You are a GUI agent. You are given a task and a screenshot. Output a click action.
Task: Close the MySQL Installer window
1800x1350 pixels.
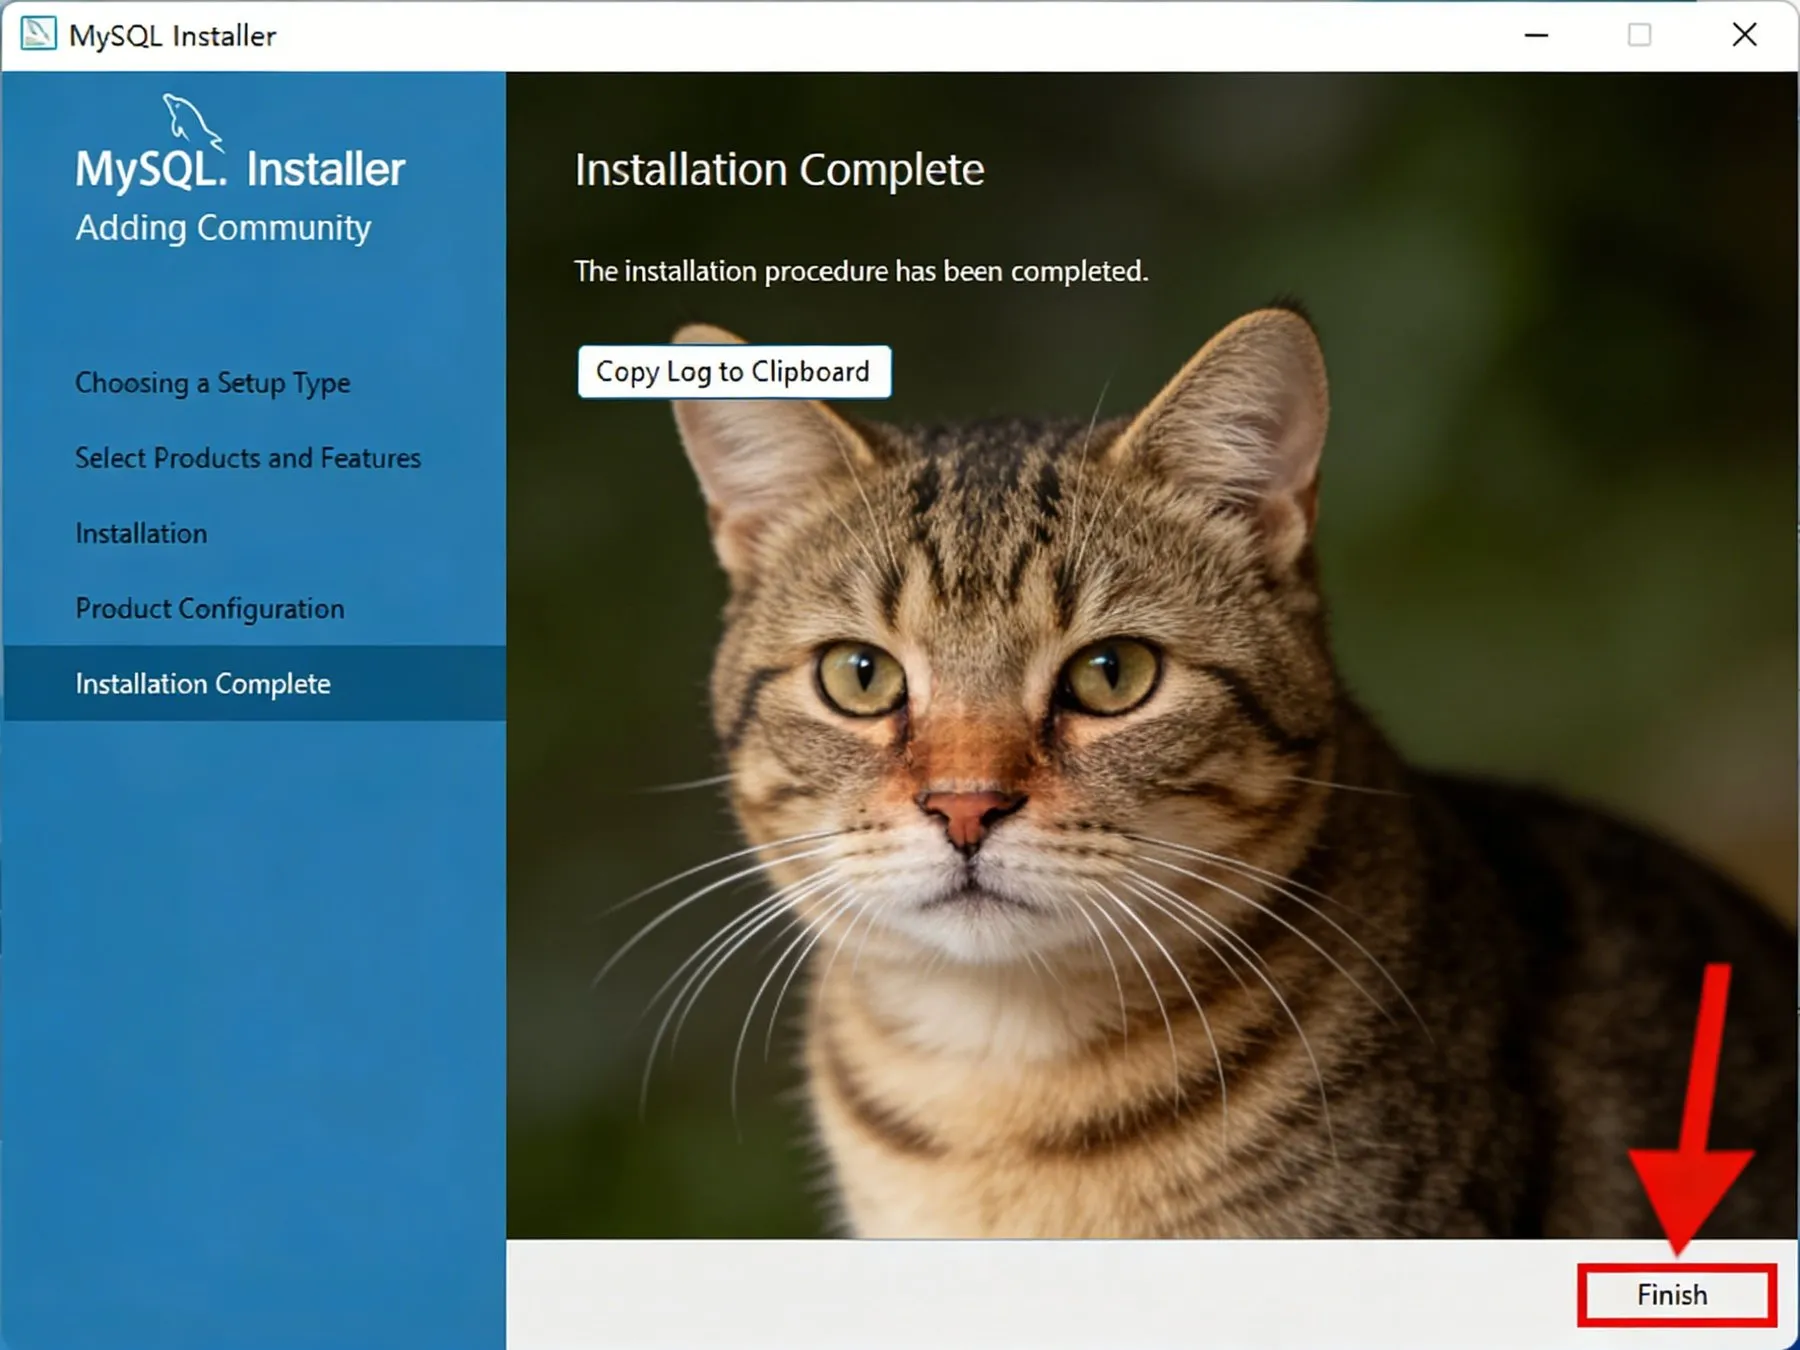[x=1744, y=35]
